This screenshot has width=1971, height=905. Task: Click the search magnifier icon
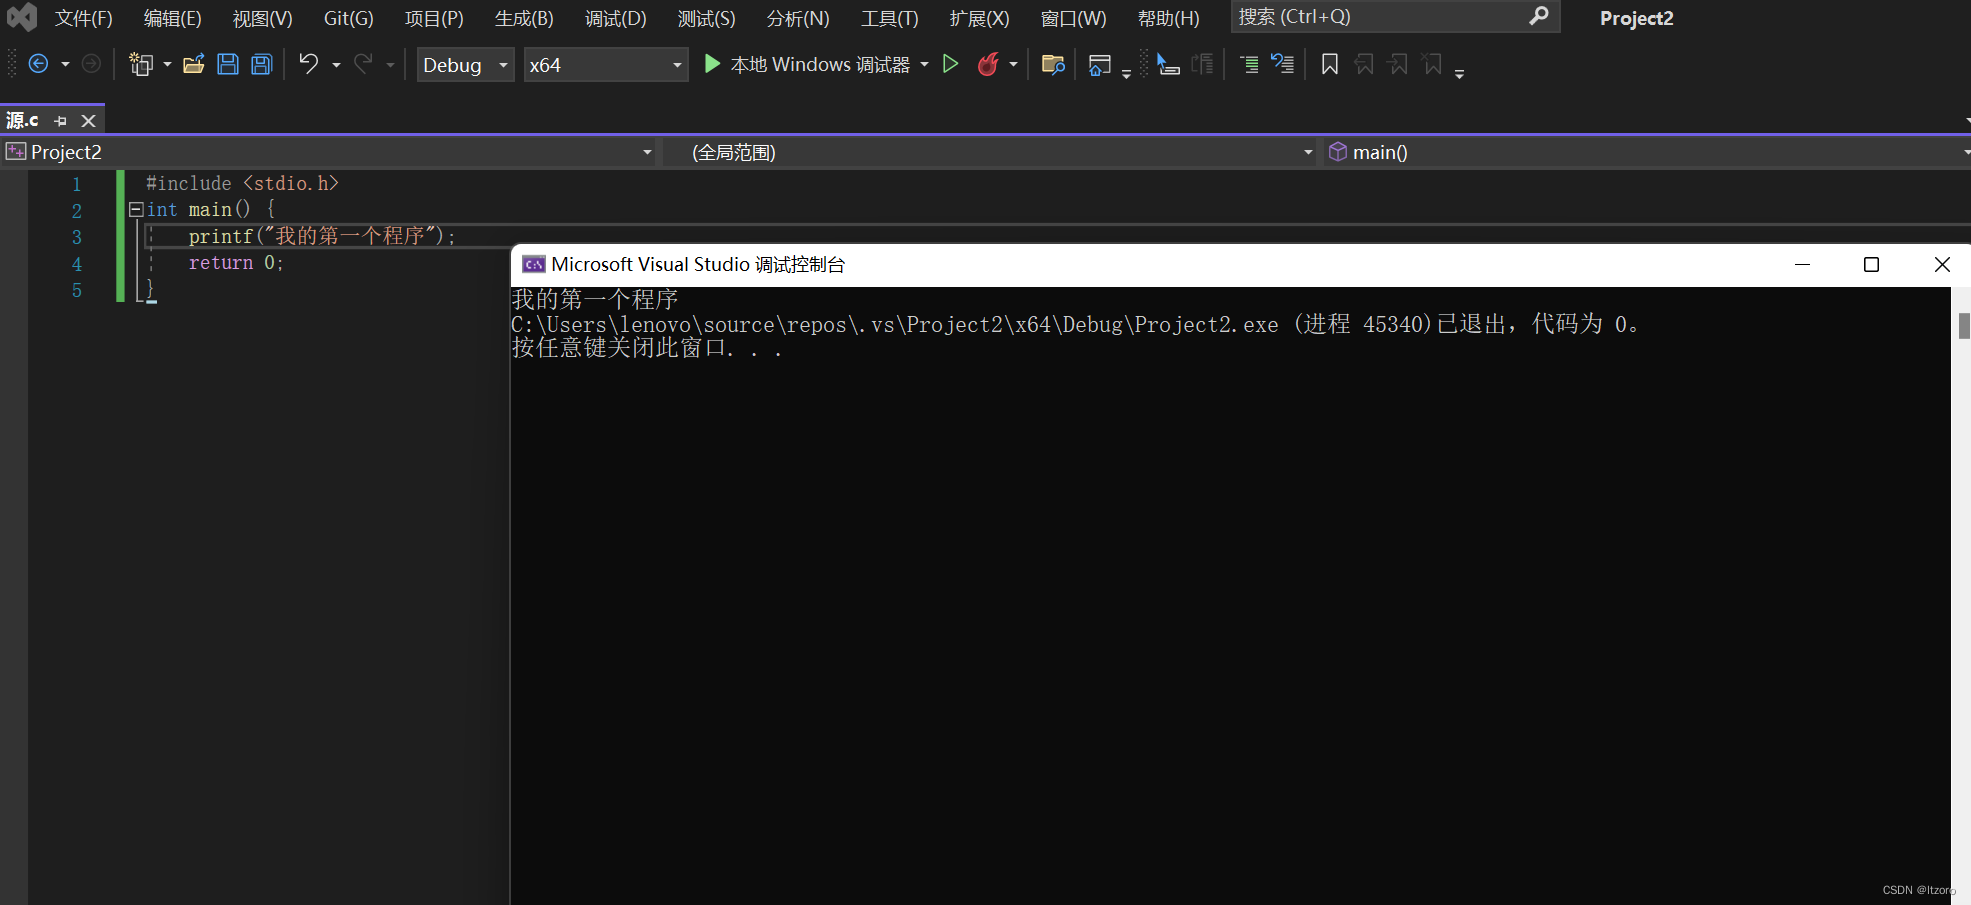(x=1539, y=16)
